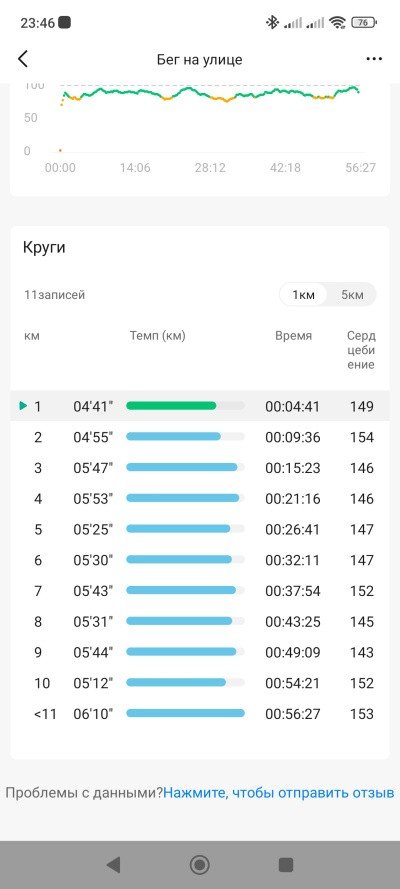Viewport: 400px width, 889px height.
Task: Tap Android back navigation triangle
Action: click(113, 864)
